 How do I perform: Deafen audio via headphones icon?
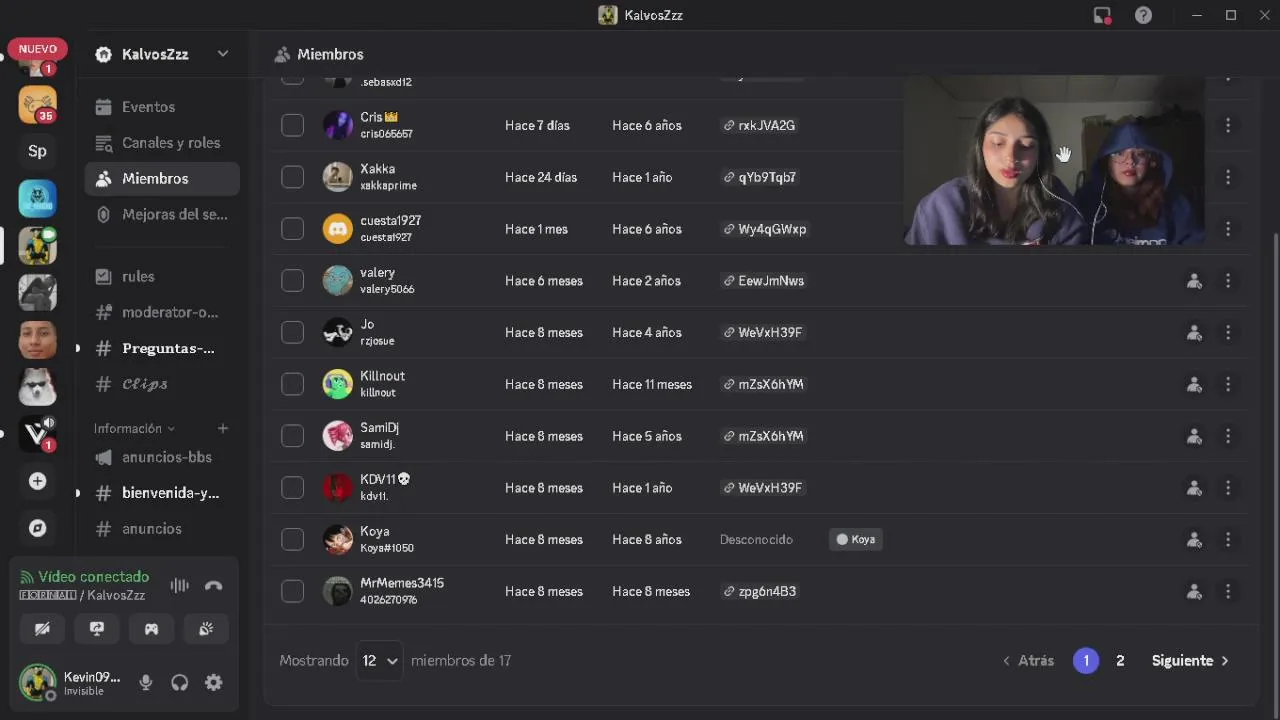click(180, 683)
